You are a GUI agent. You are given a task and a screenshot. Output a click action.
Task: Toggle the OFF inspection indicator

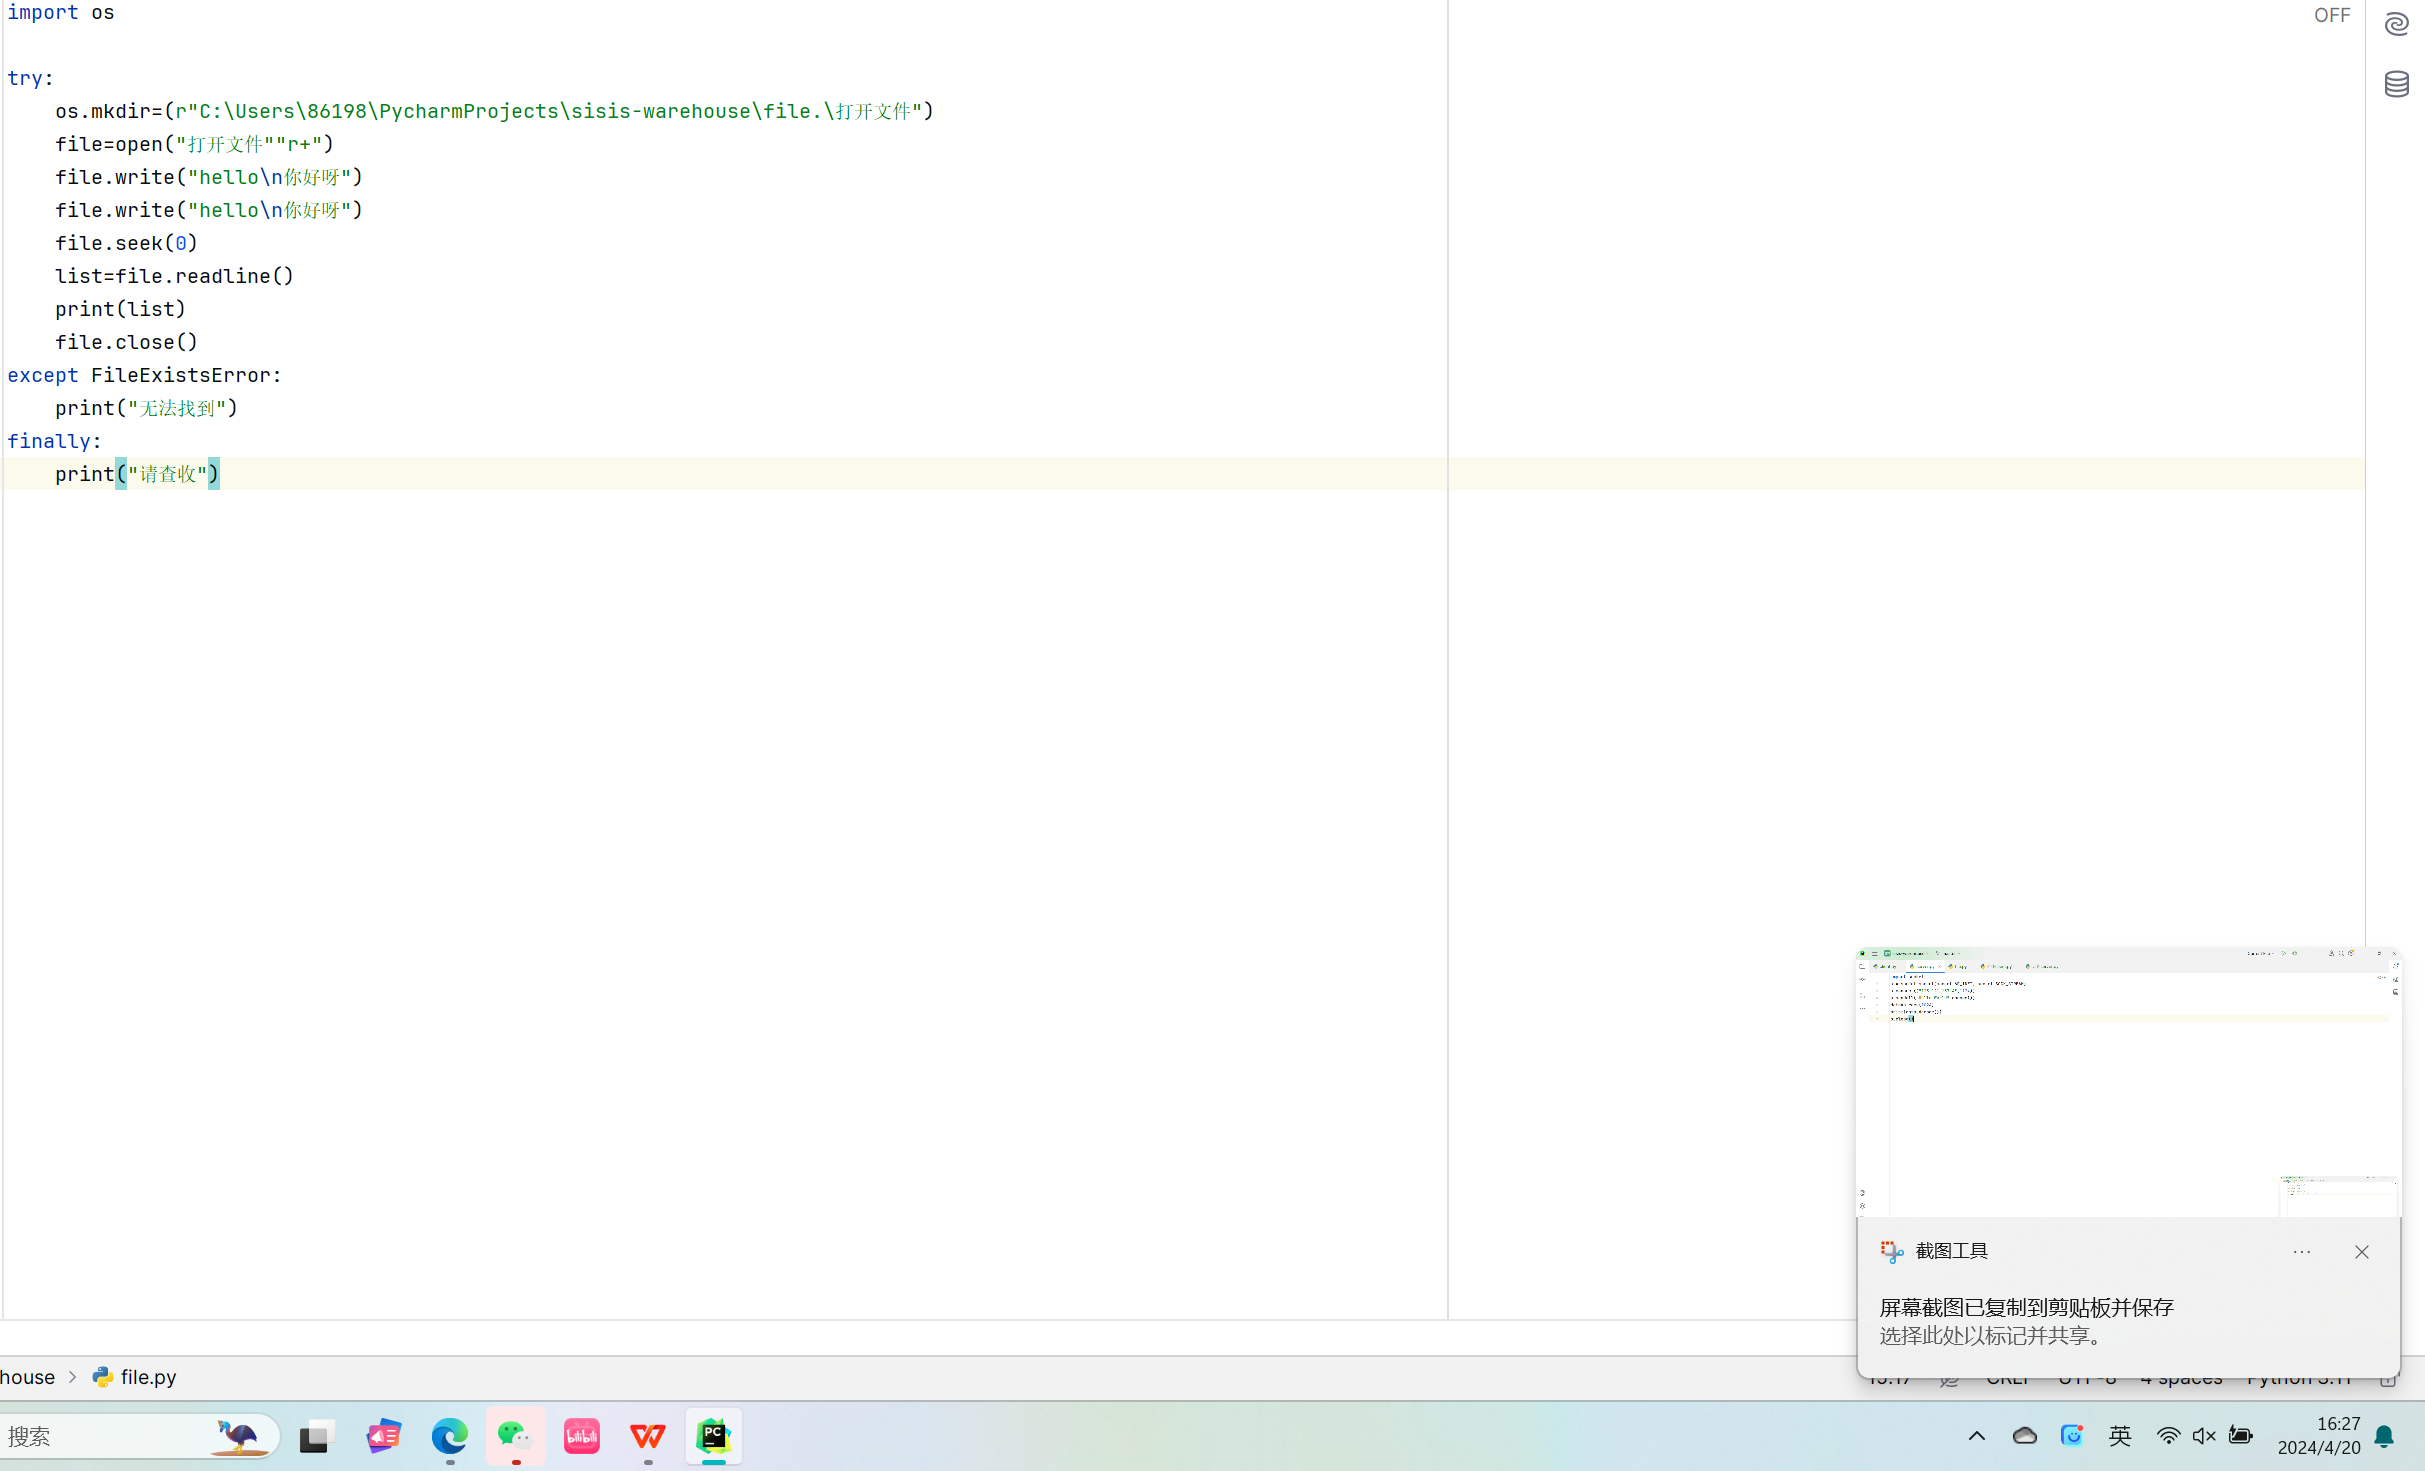pyautogui.click(x=2331, y=15)
